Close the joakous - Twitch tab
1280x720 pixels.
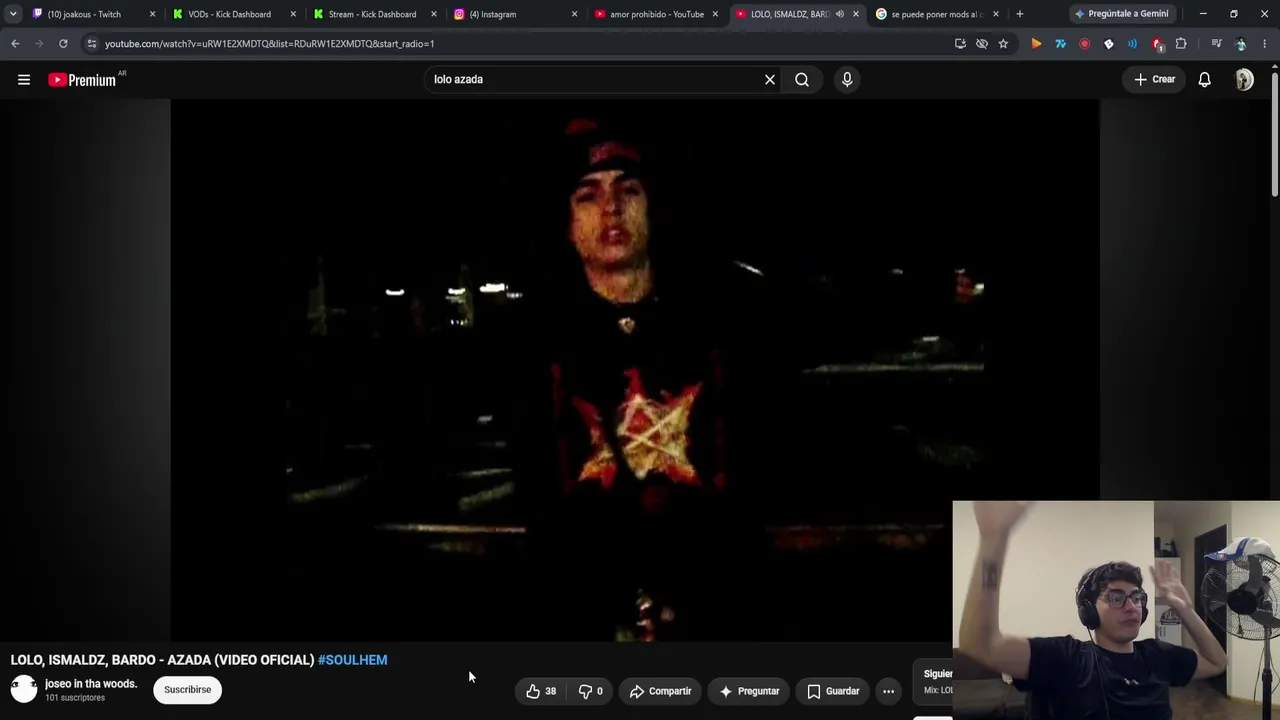tap(152, 14)
